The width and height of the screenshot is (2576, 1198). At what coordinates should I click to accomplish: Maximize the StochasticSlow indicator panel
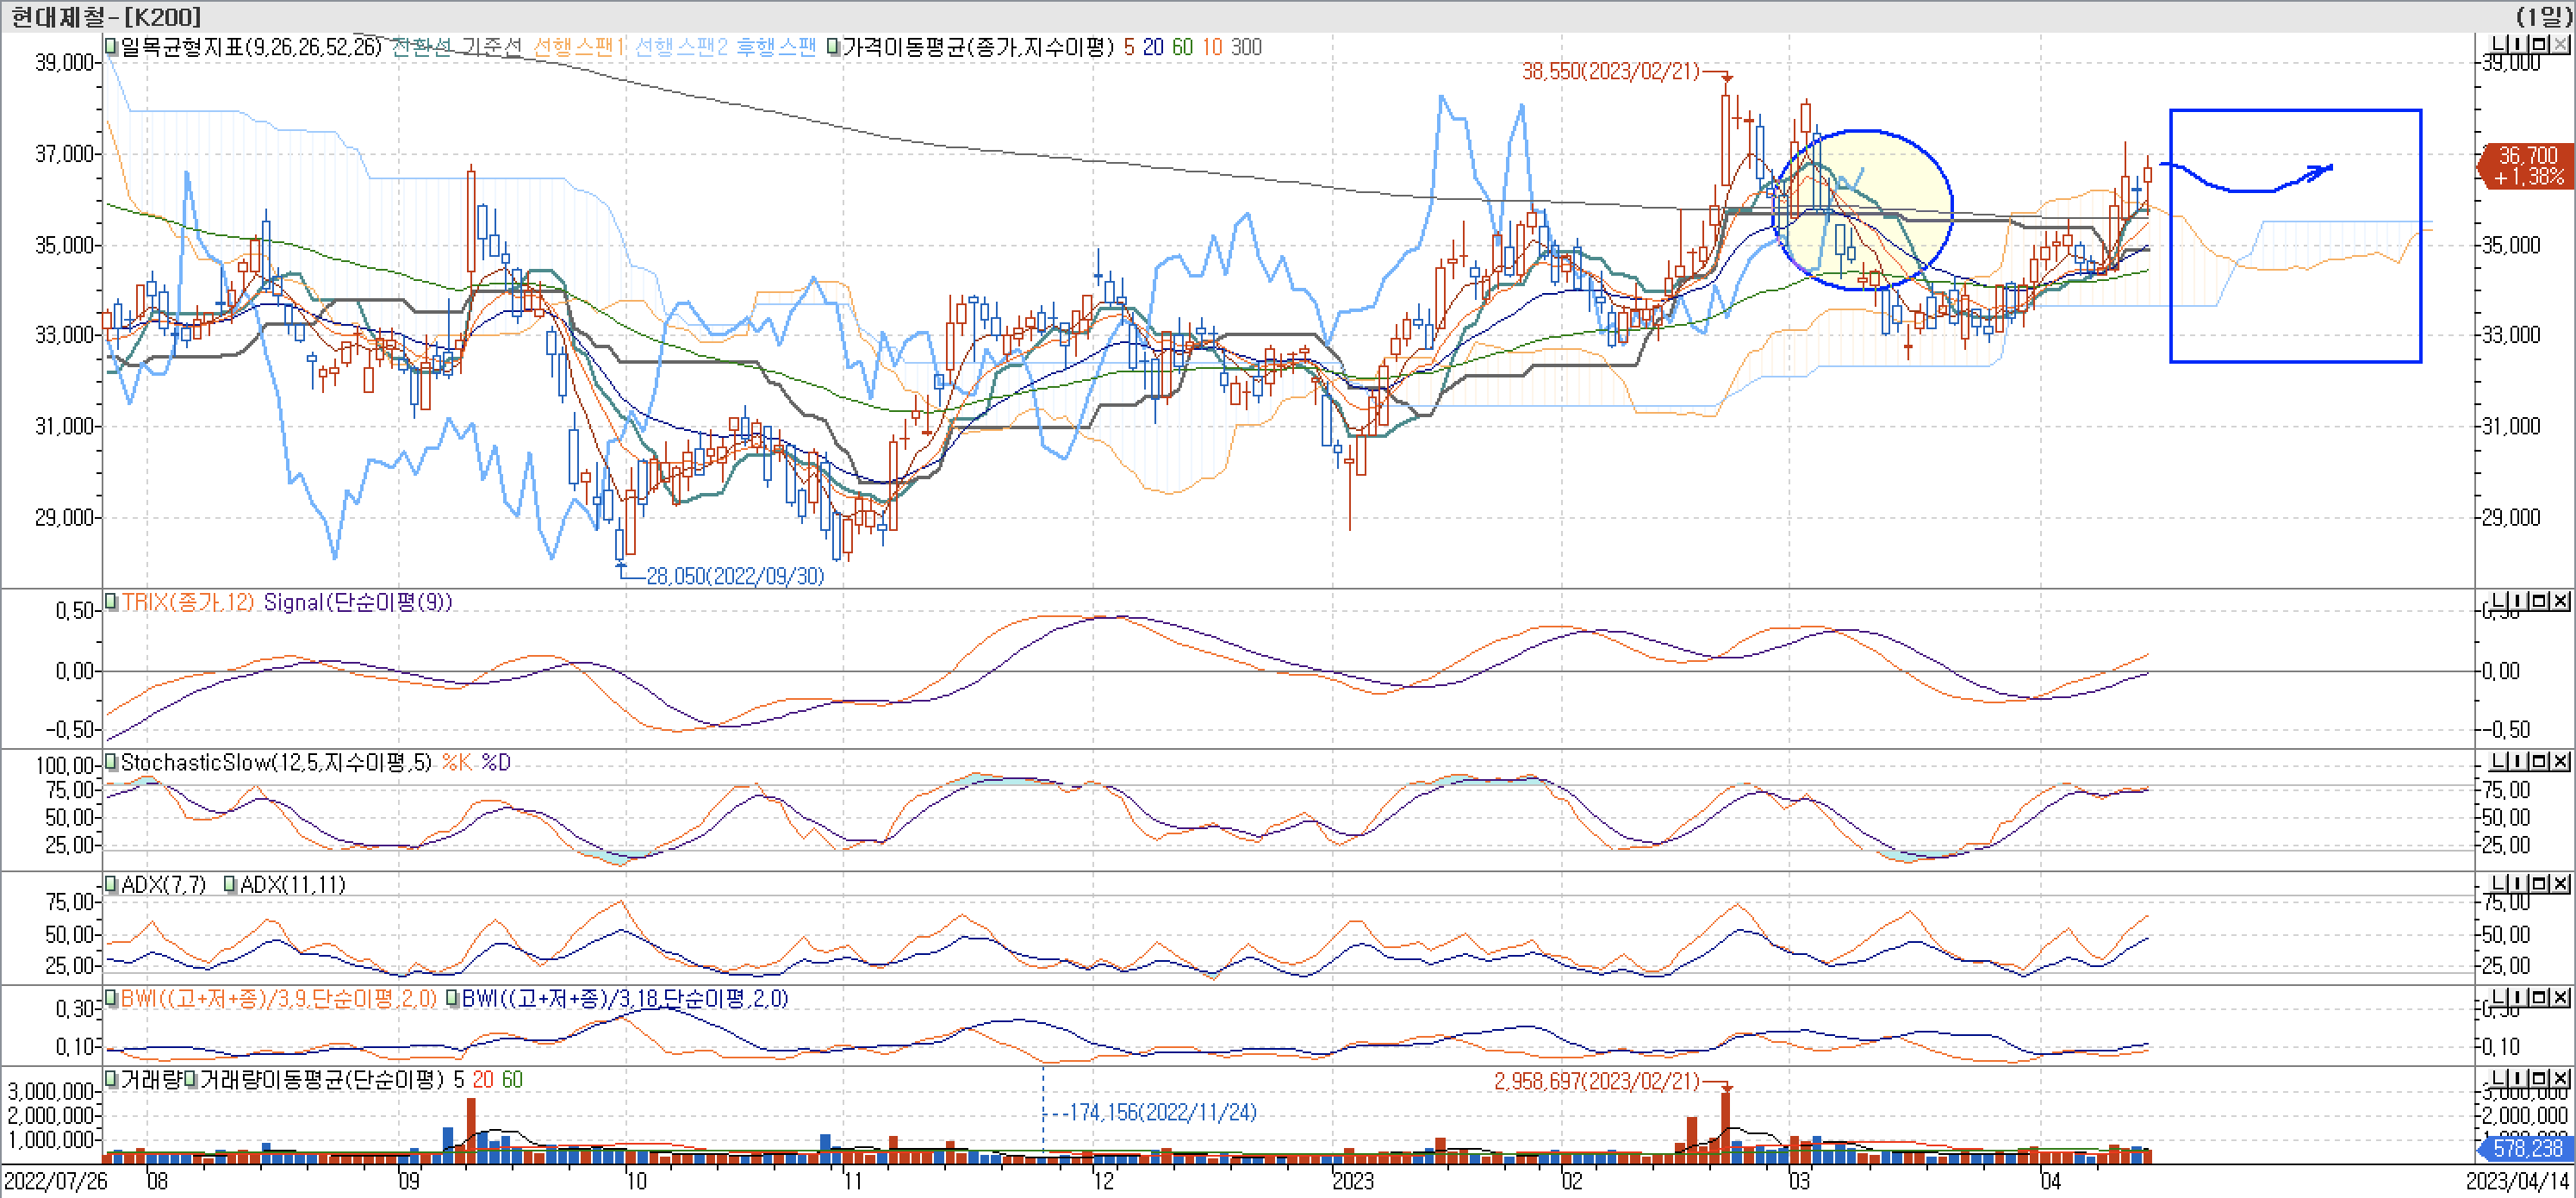[2539, 761]
